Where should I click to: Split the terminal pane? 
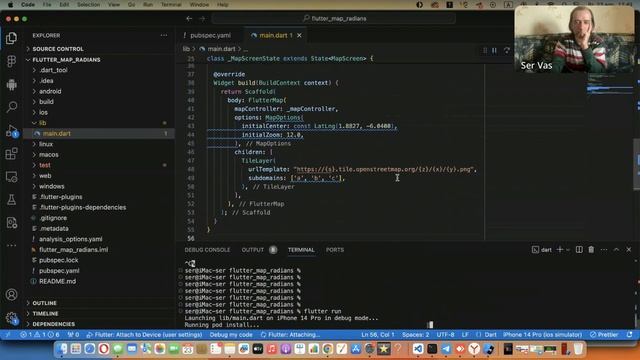579,249
